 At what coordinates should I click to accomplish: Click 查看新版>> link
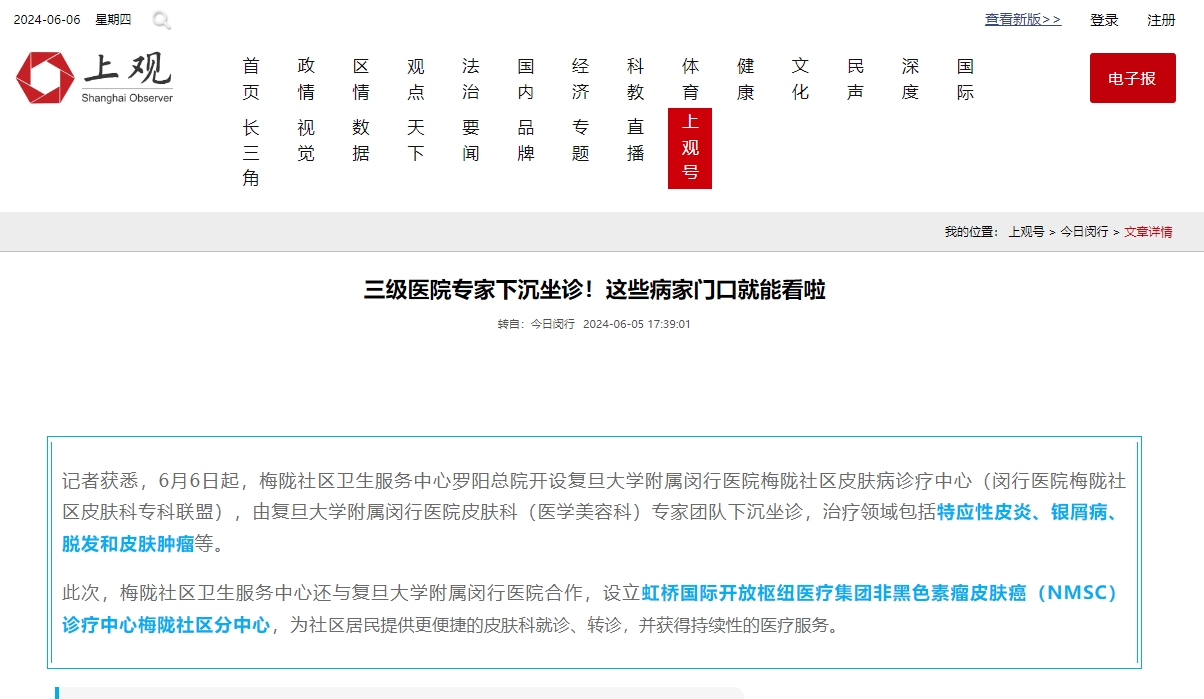tap(1022, 20)
